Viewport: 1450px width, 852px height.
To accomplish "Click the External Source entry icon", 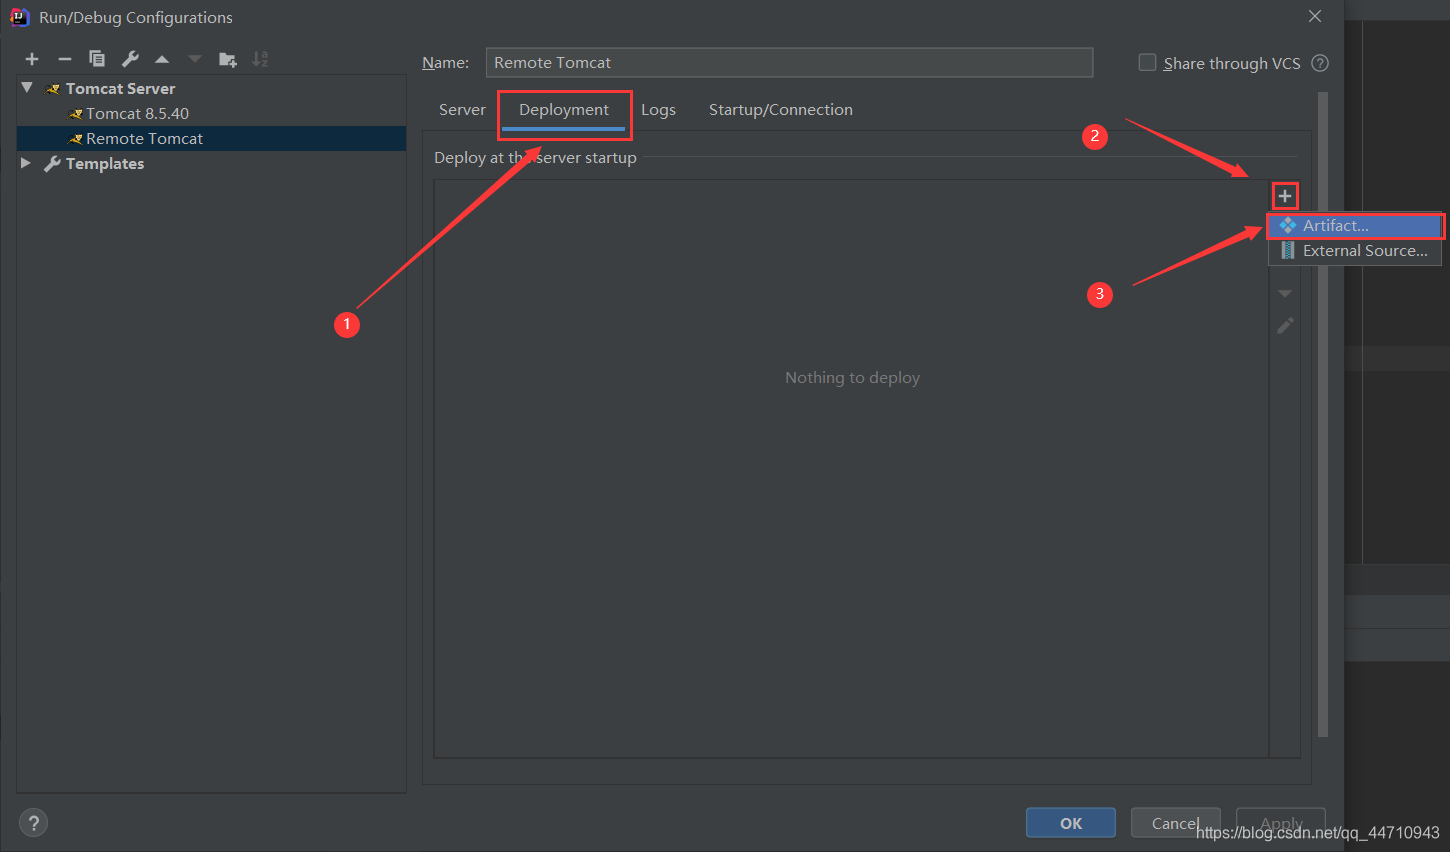I will [1288, 251].
